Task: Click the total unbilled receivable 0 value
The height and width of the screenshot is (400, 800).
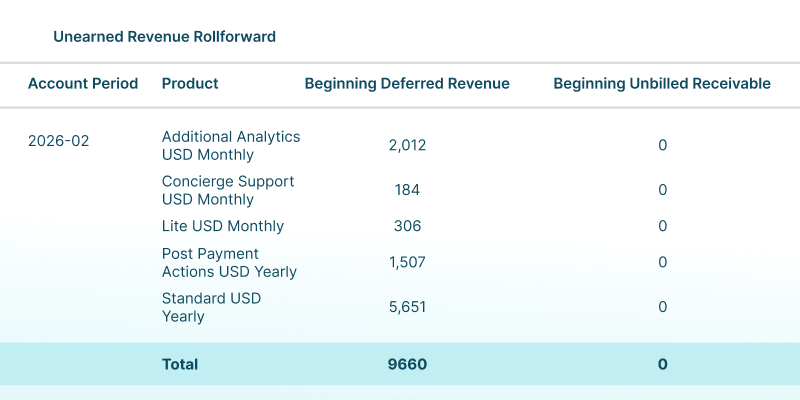Action: pos(662,364)
